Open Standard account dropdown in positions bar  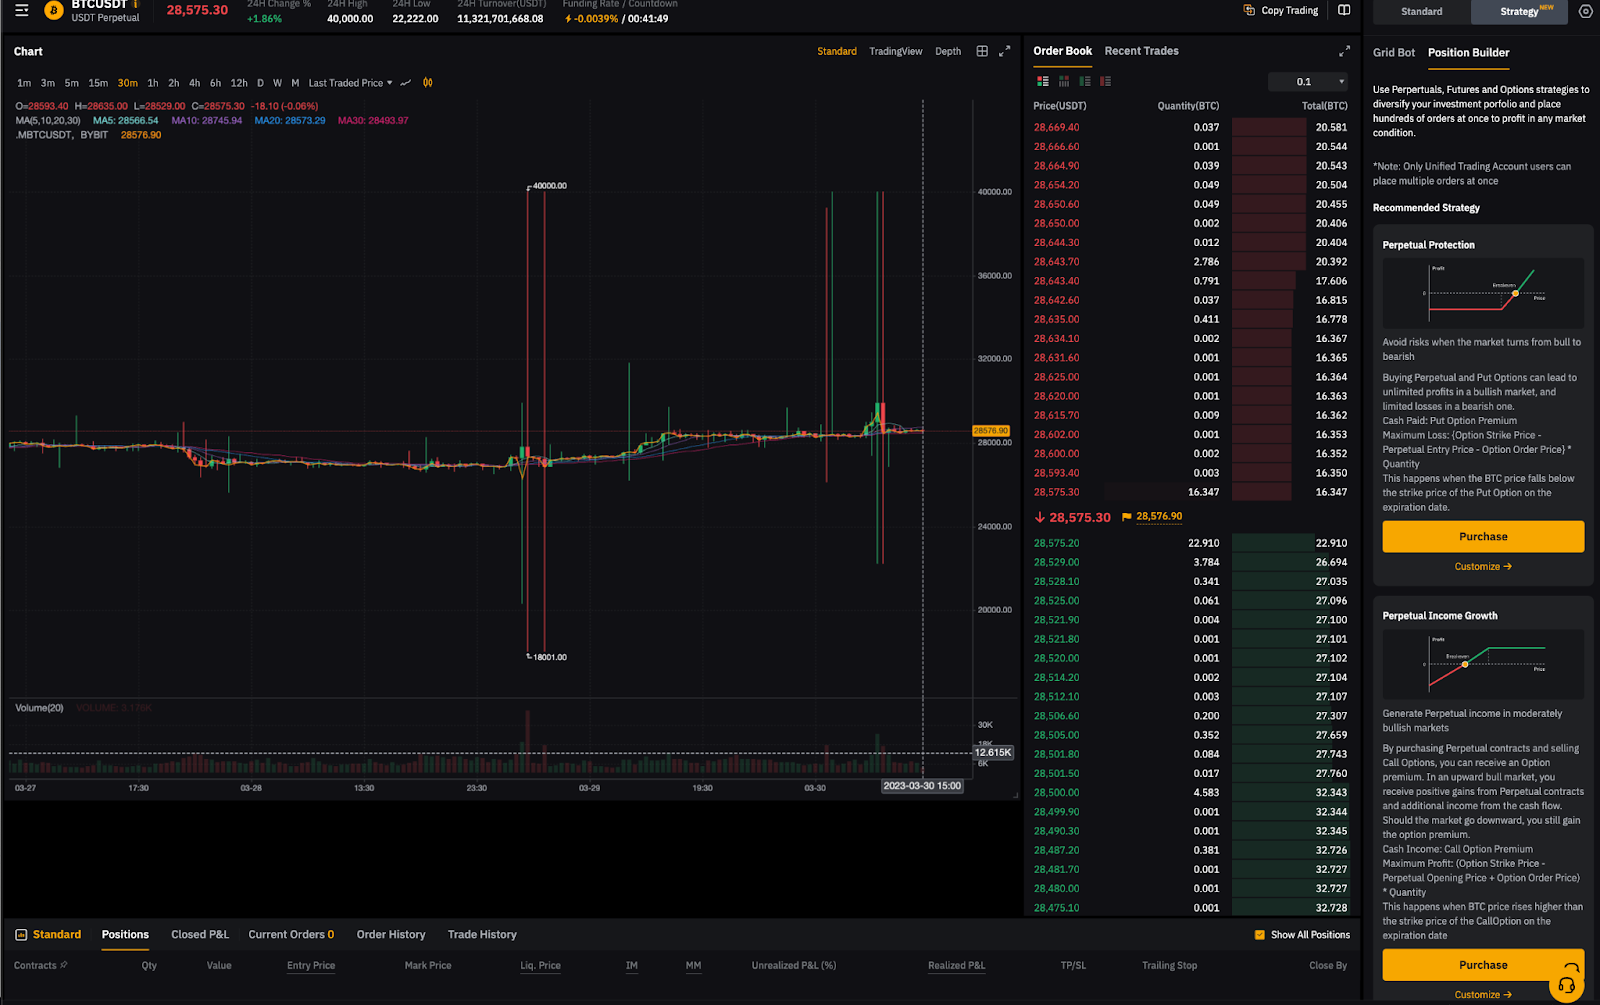(48, 935)
